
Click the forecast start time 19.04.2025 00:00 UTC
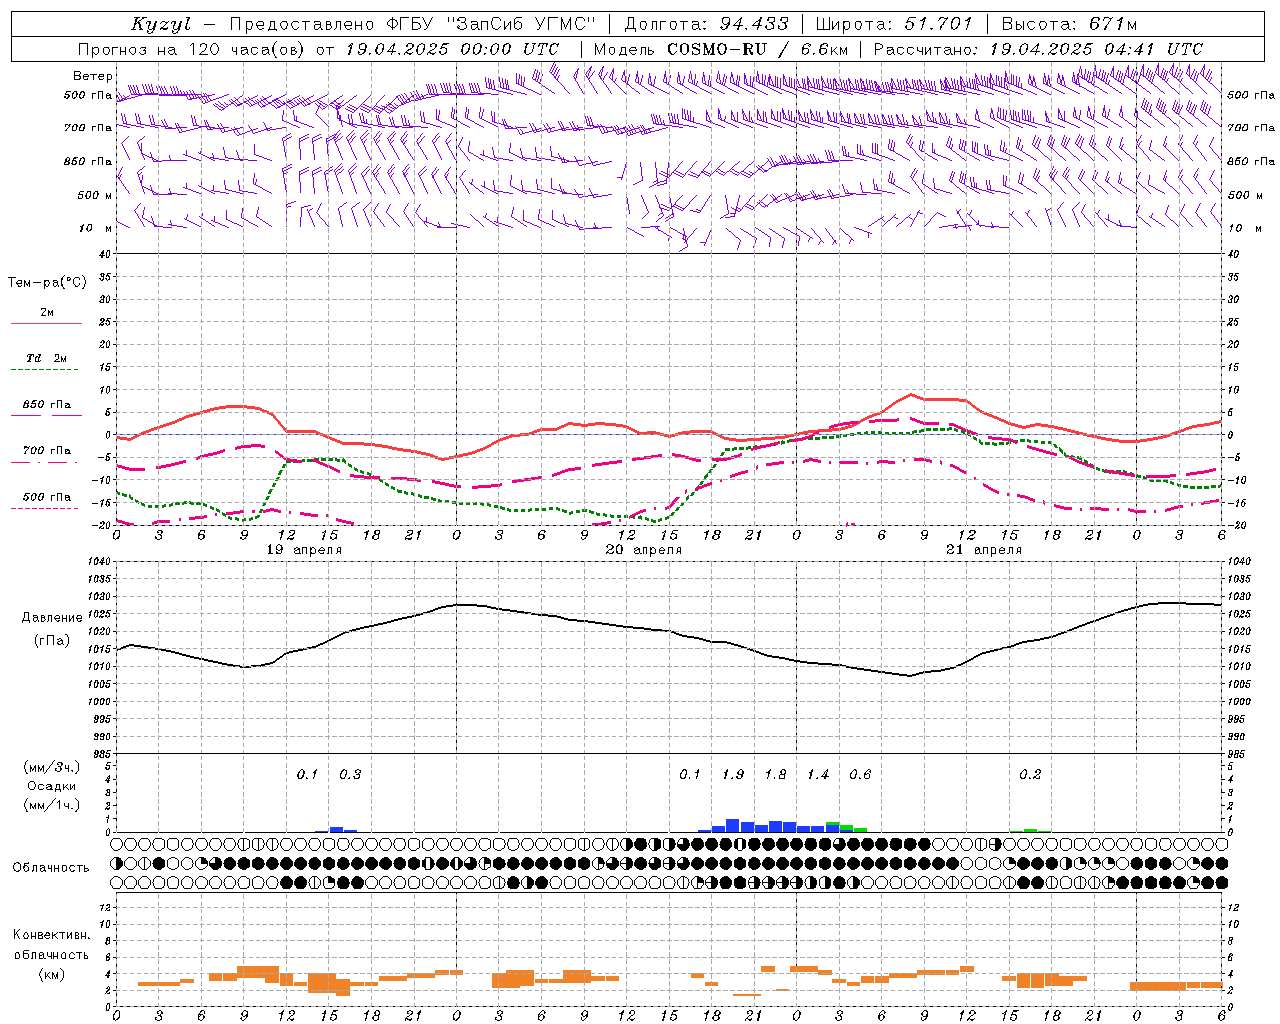pyautogui.click(x=452, y=49)
